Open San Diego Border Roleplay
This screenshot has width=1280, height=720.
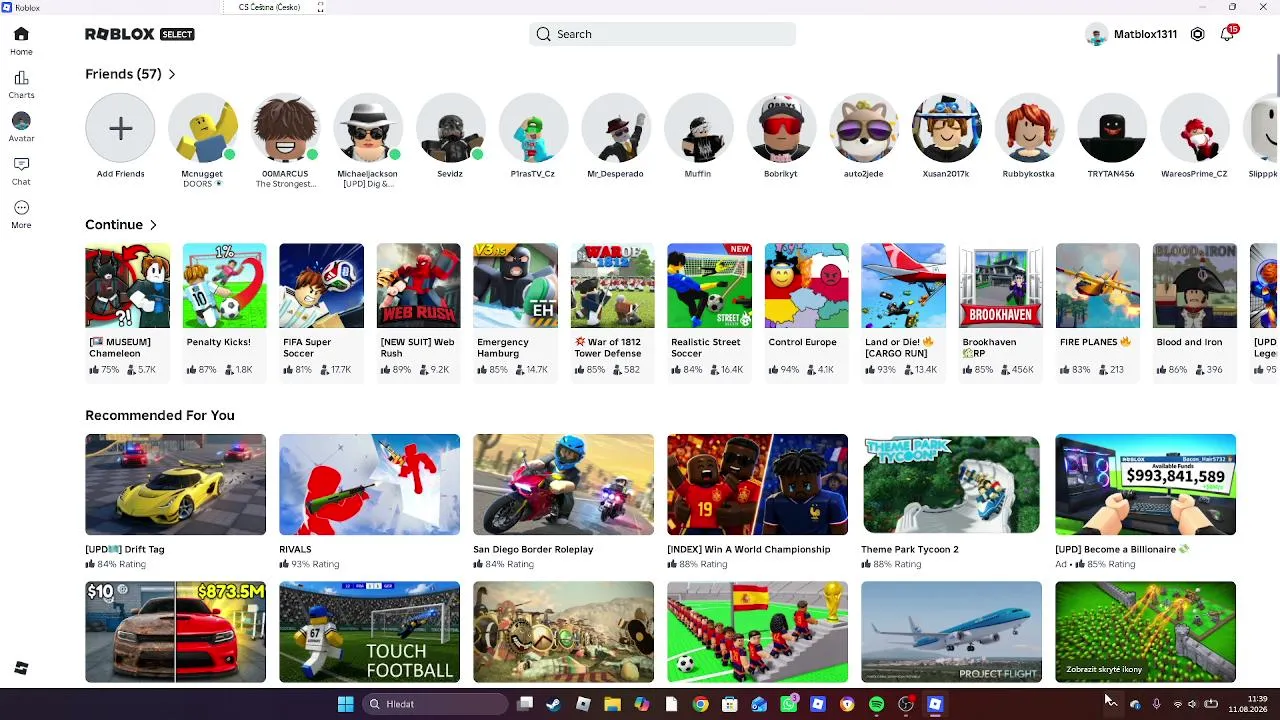click(x=564, y=502)
